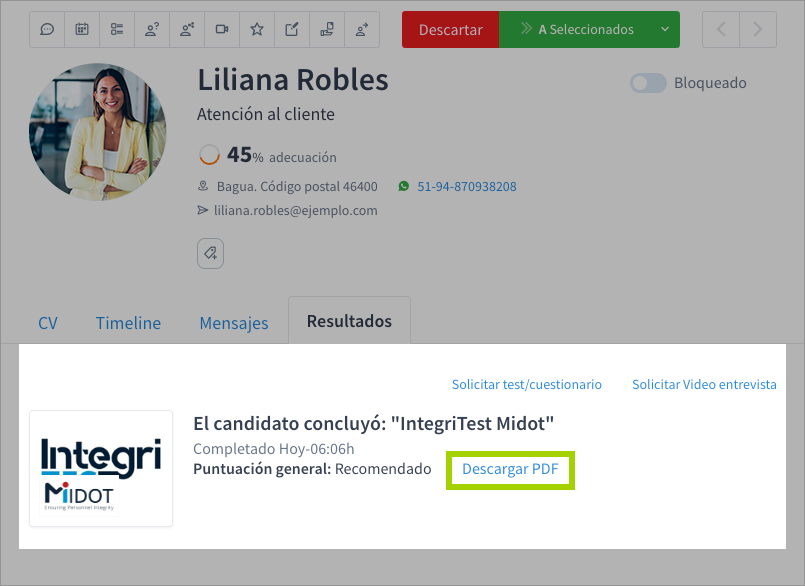This screenshot has height=586, width=805.
Task: Select the compose note icon
Action: click(x=292, y=30)
